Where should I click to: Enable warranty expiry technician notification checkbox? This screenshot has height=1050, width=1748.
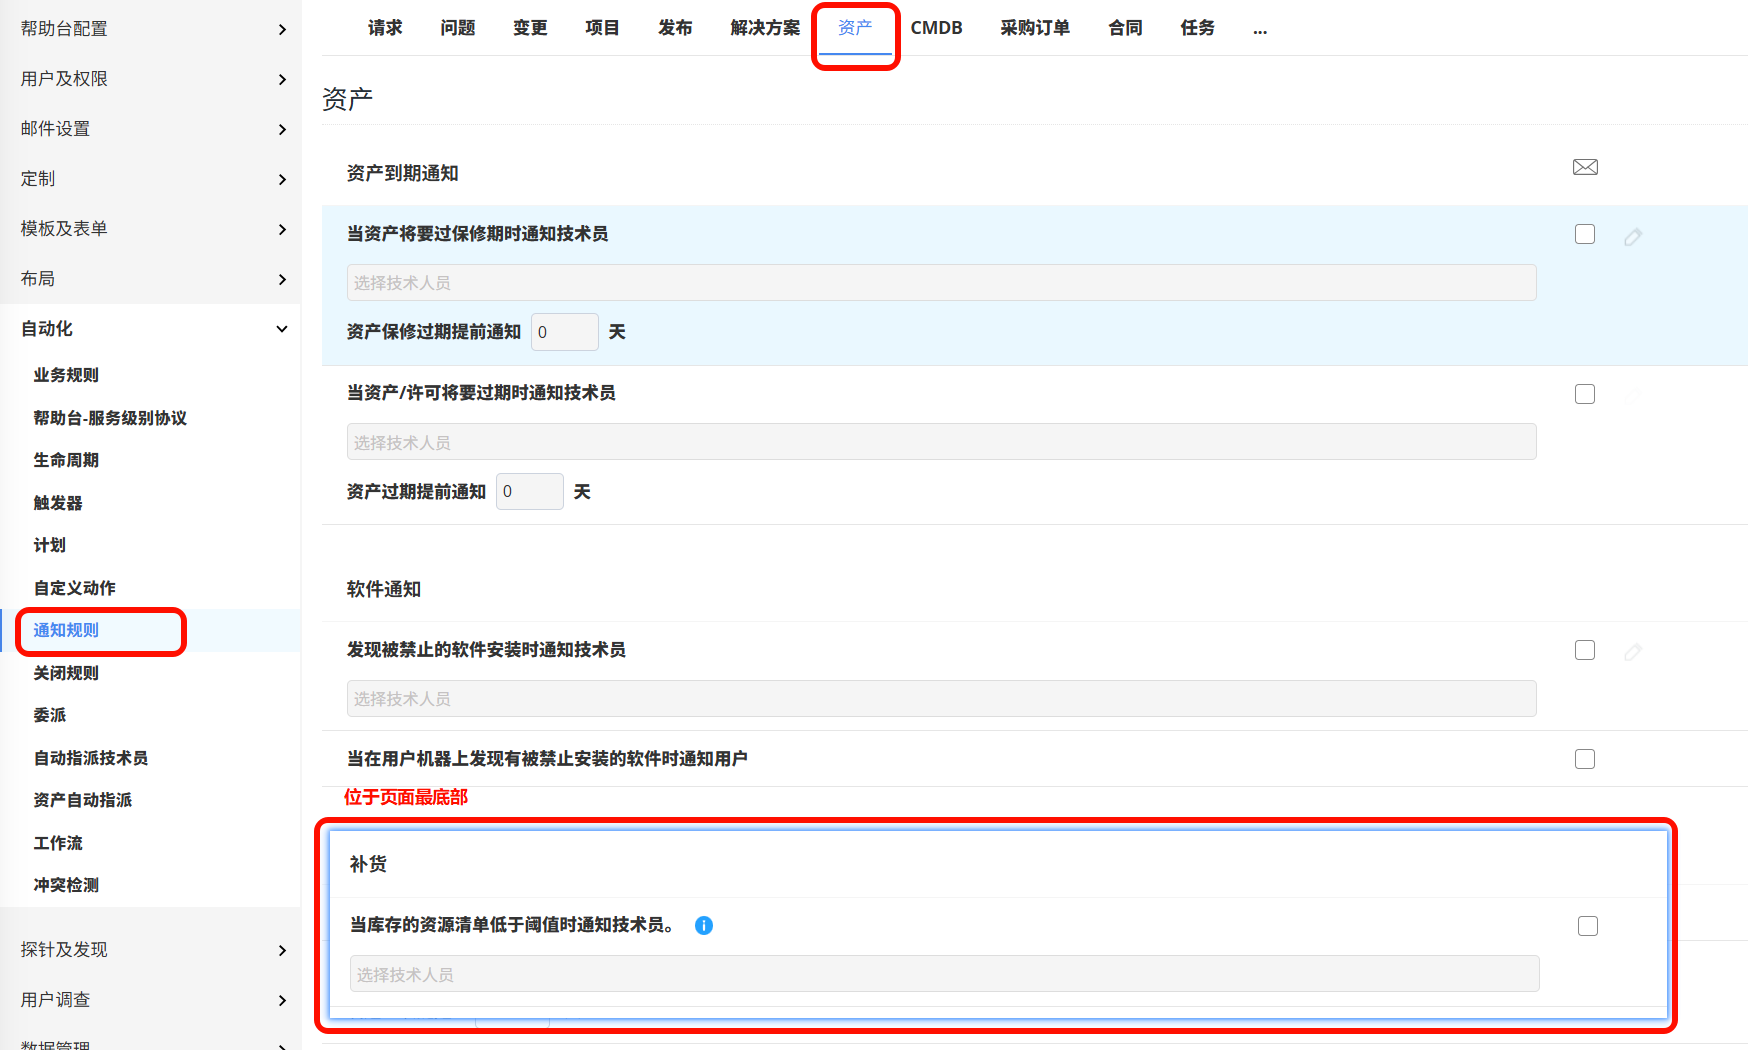click(x=1585, y=234)
